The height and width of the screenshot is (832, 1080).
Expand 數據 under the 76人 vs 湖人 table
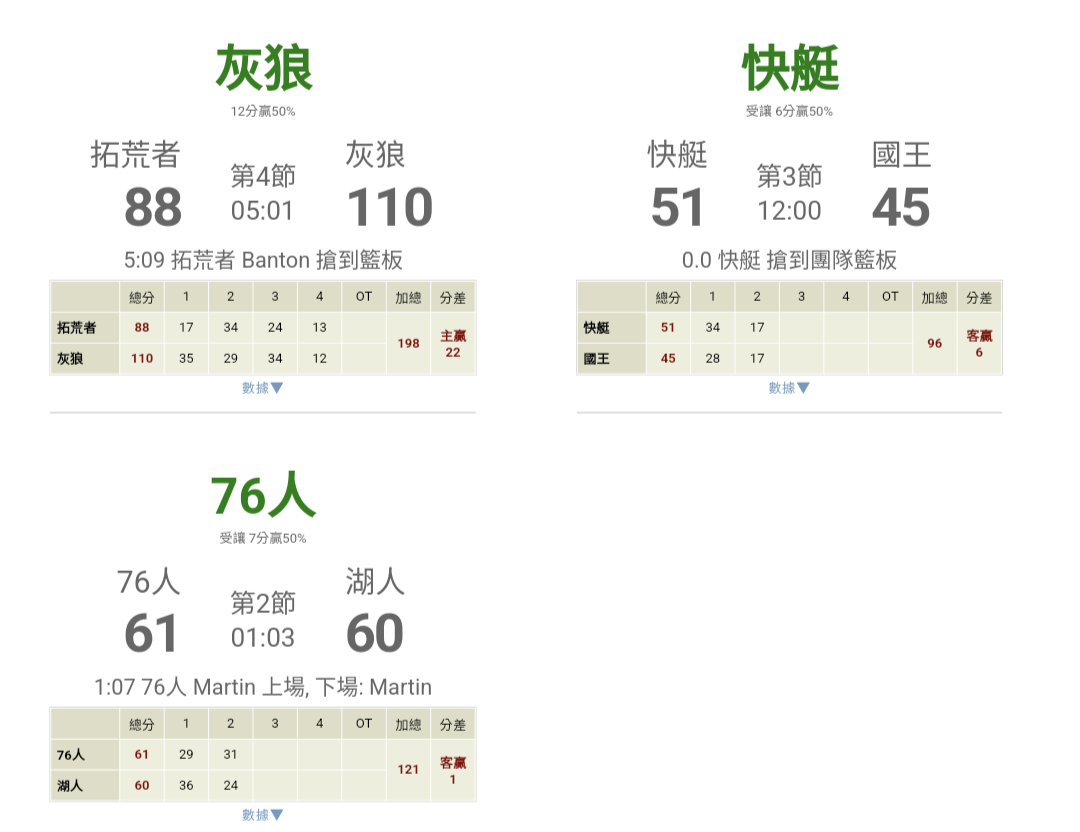tap(262, 815)
